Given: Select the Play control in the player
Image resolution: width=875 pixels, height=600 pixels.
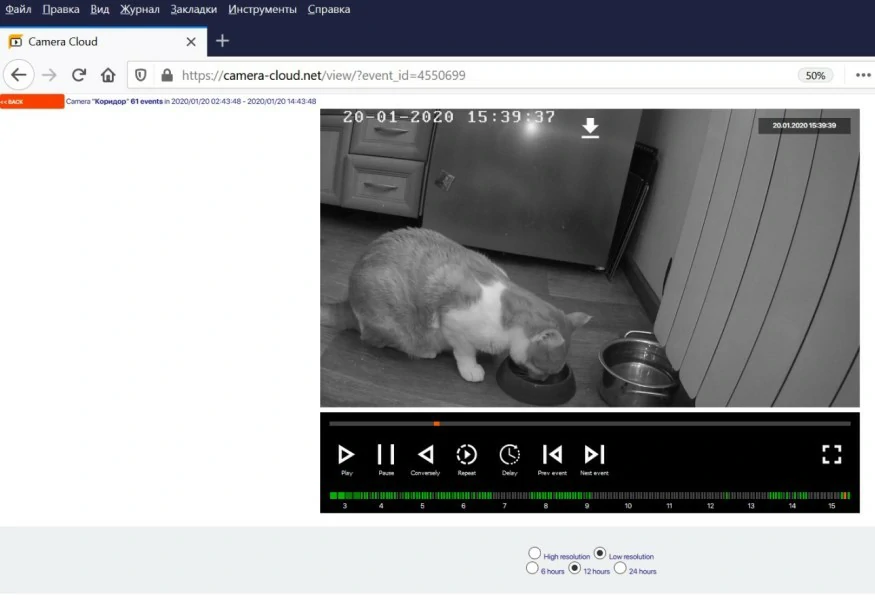Looking at the screenshot, I should 346,455.
